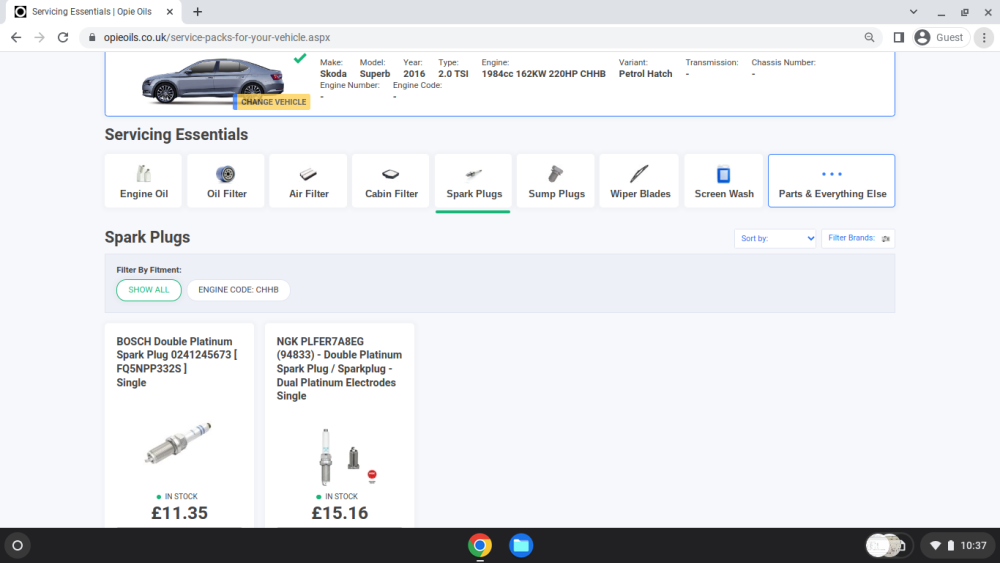
Task: Open the tab search chevron
Action: 913,11
